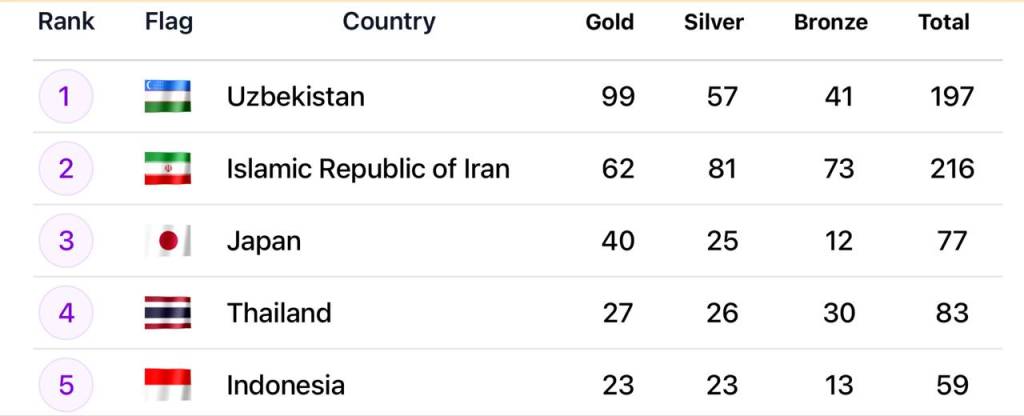Open the Japan country name

point(264,240)
